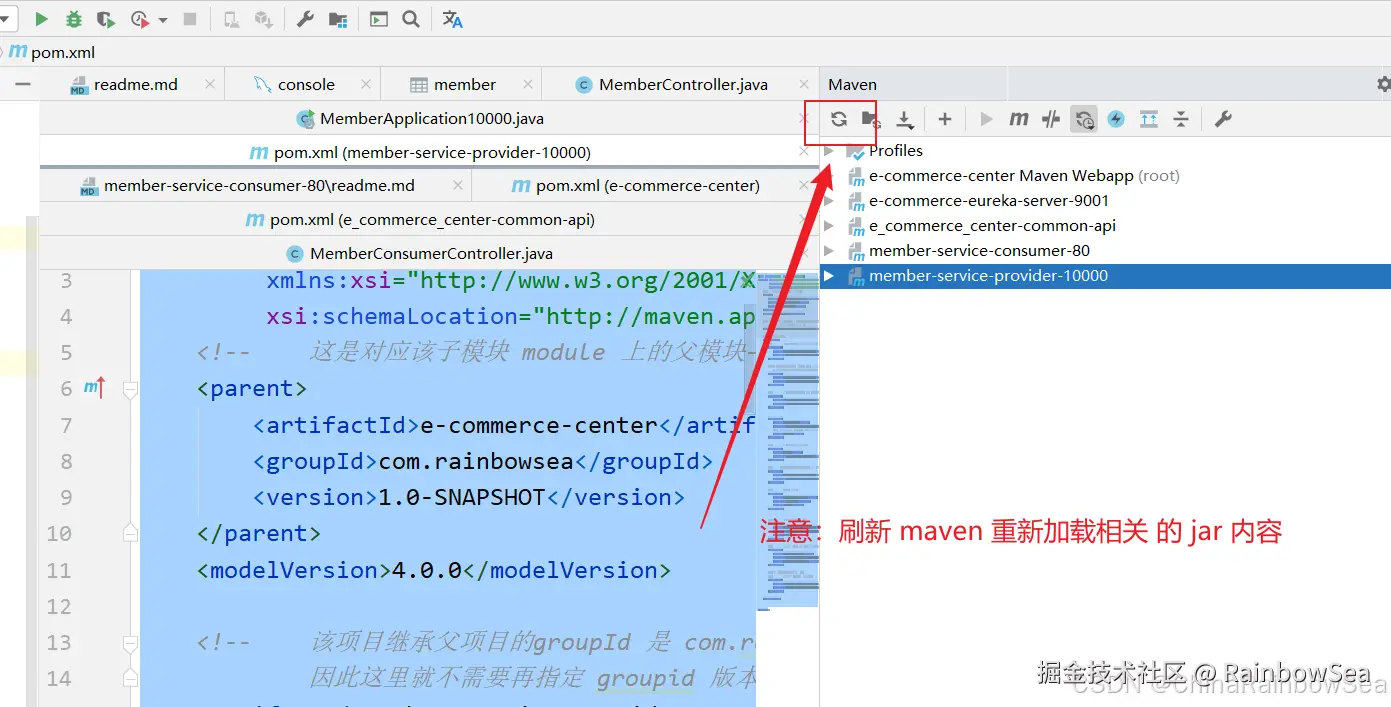The image size is (1391, 707).
Task: Select pom.xml (member-service-provider-10000) tab
Action: [432, 152]
